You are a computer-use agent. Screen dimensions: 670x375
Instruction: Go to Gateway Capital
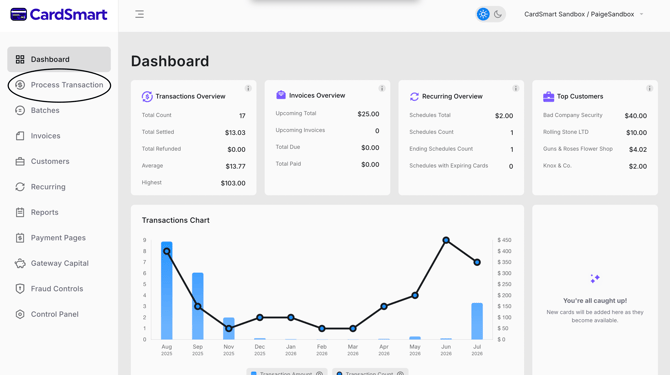click(x=59, y=263)
